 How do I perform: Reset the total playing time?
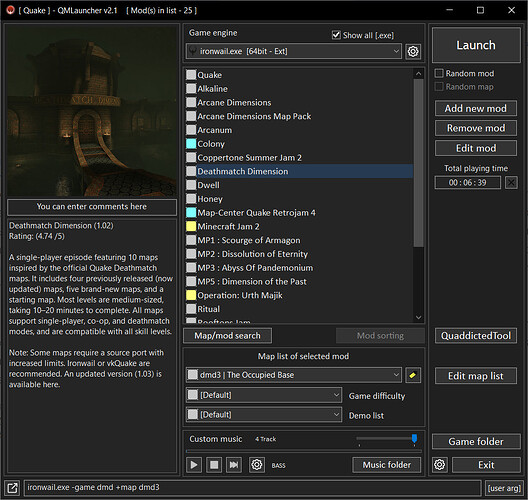(511, 183)
